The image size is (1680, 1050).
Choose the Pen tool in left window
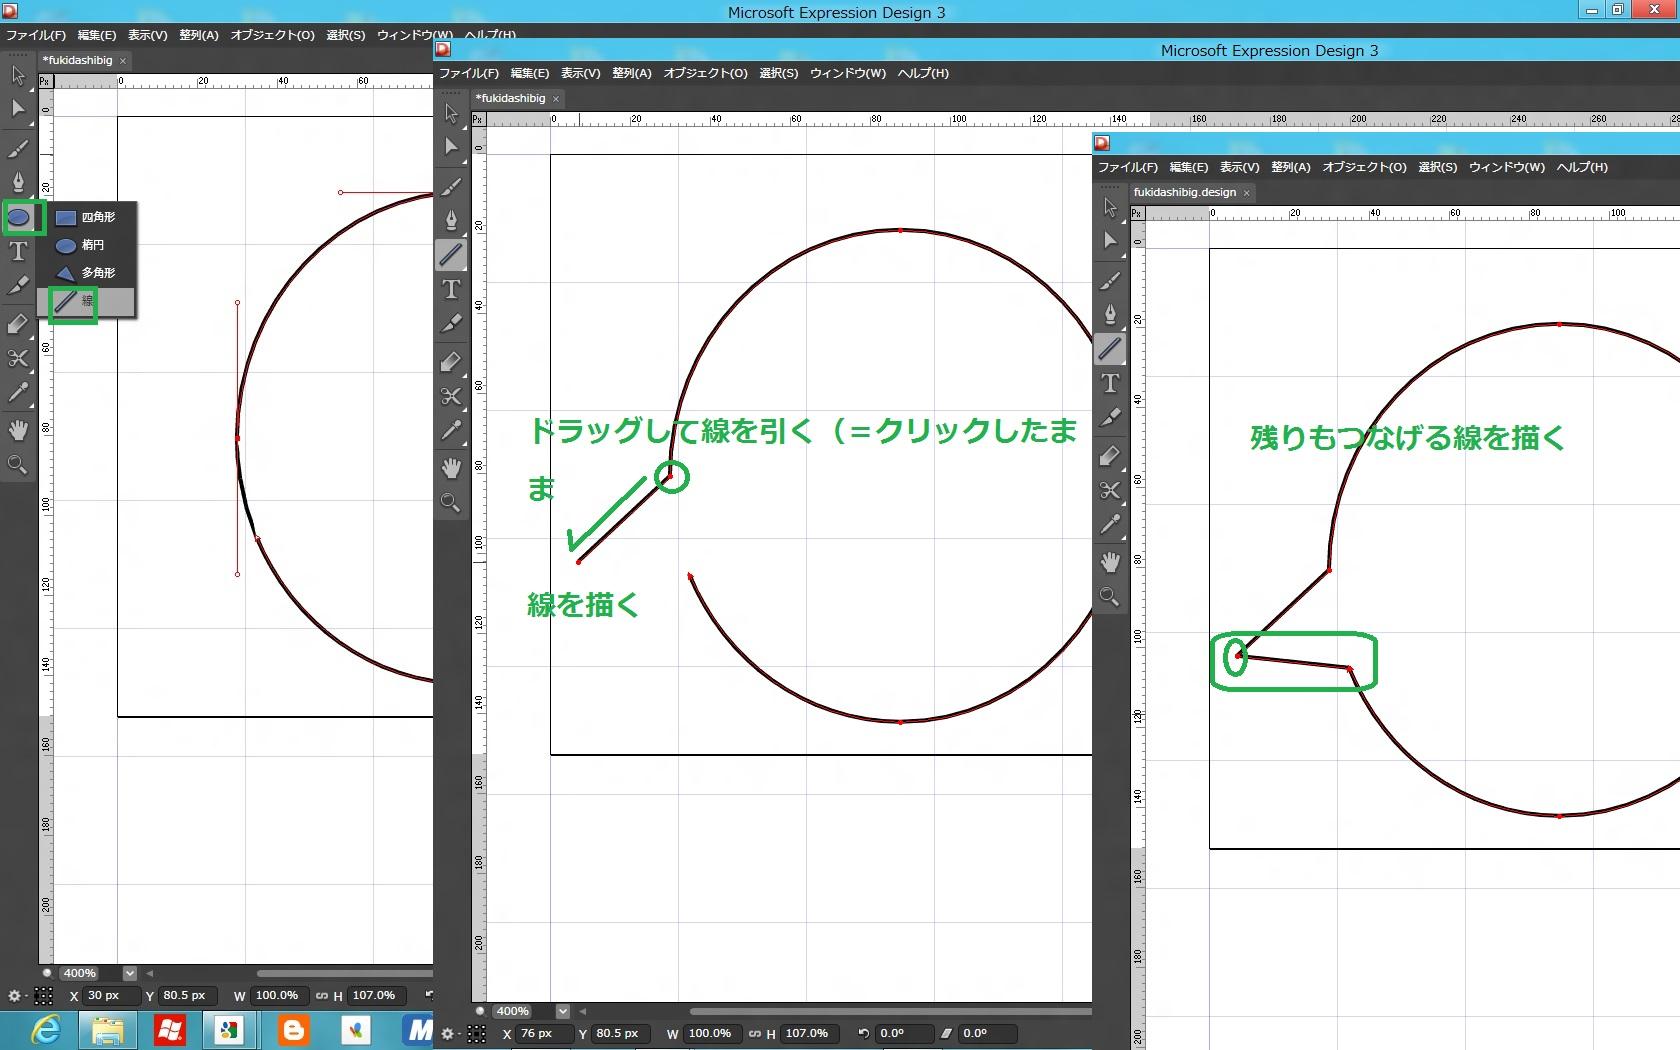18,183
